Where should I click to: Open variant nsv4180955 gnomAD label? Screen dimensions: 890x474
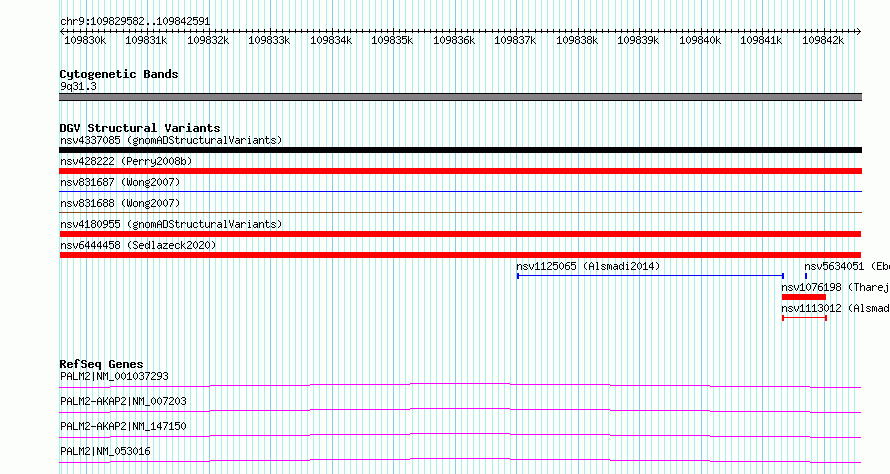point(171,224)
